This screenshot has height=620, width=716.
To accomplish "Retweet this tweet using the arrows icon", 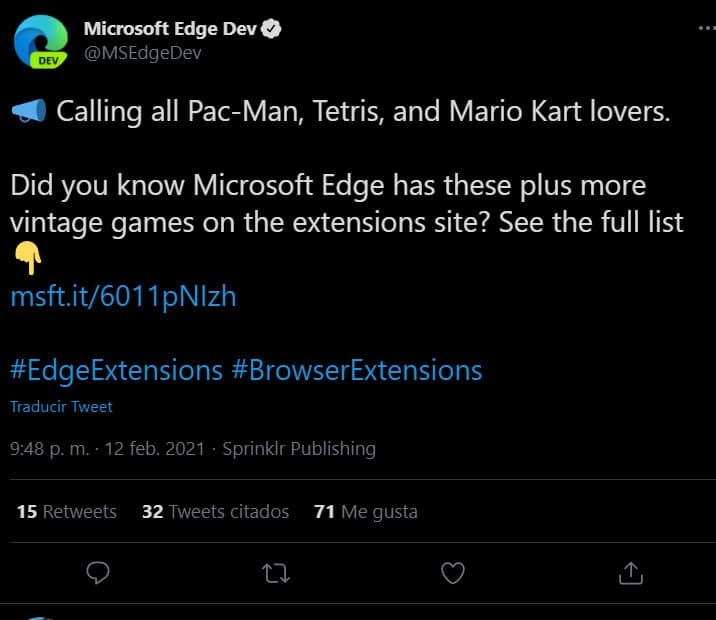I will (275, 572).
